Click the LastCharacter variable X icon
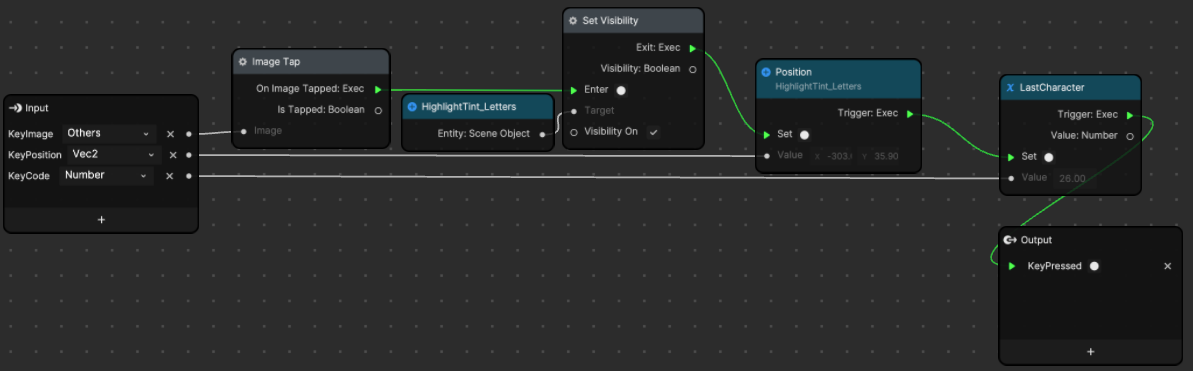The image size is (1193, 371). coord(1010,87)
